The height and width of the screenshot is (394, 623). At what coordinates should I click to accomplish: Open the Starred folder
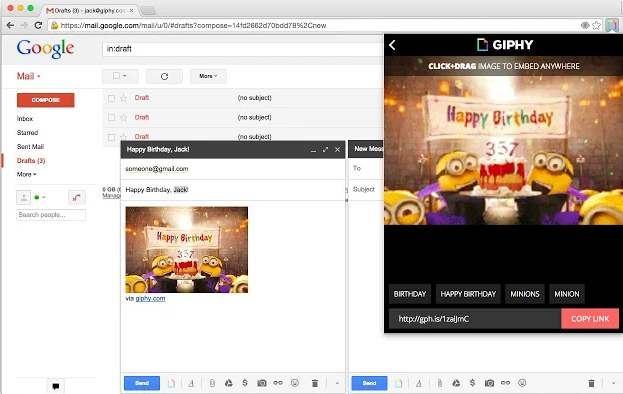(27, 133)
